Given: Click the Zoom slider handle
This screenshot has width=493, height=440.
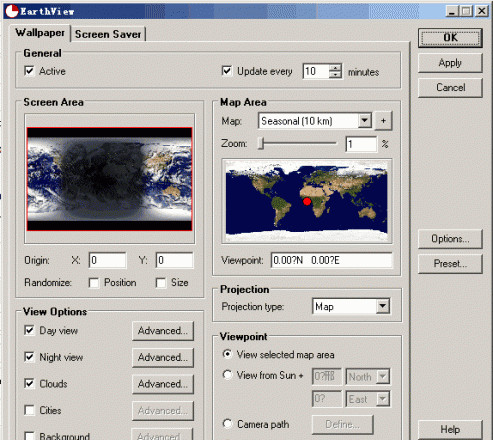Looking at the screenshot, I should click(261, 143).
